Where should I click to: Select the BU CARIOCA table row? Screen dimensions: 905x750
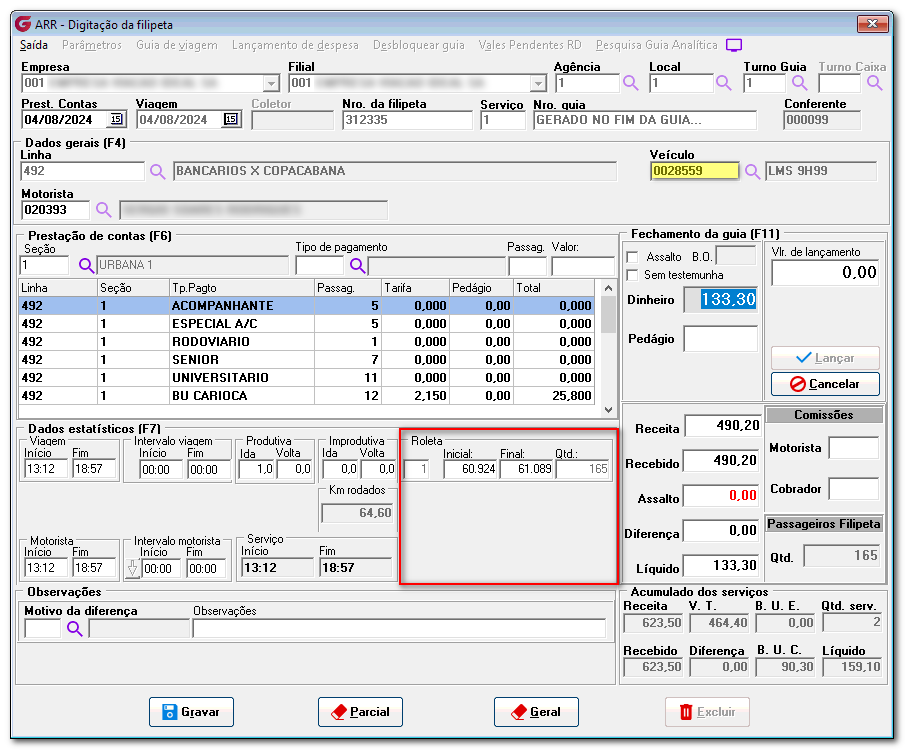[x=306, y=395]
